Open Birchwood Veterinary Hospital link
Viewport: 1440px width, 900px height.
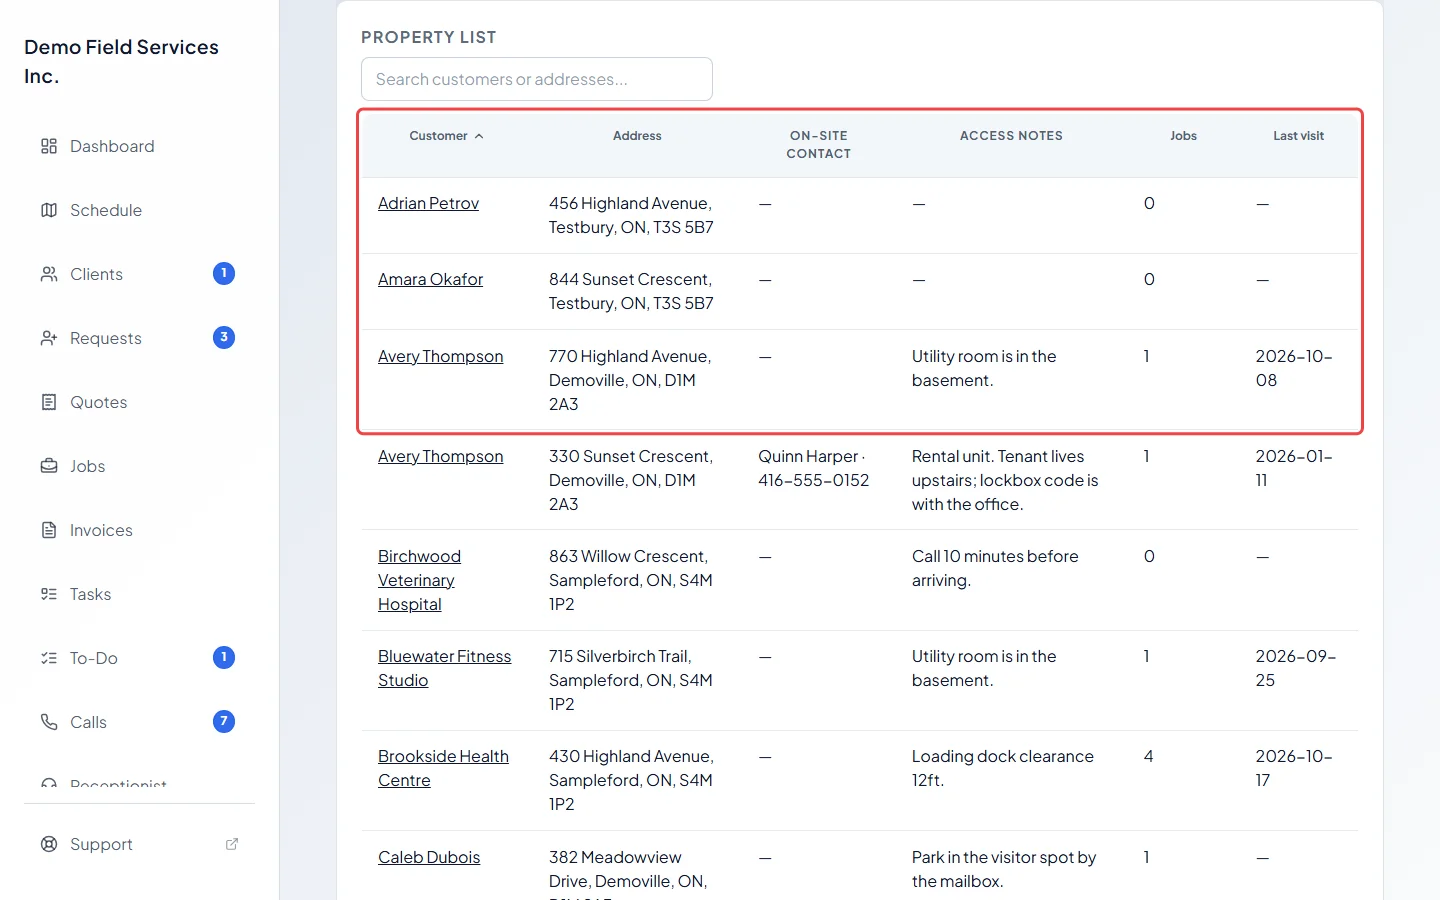click(x=419, y=580)
